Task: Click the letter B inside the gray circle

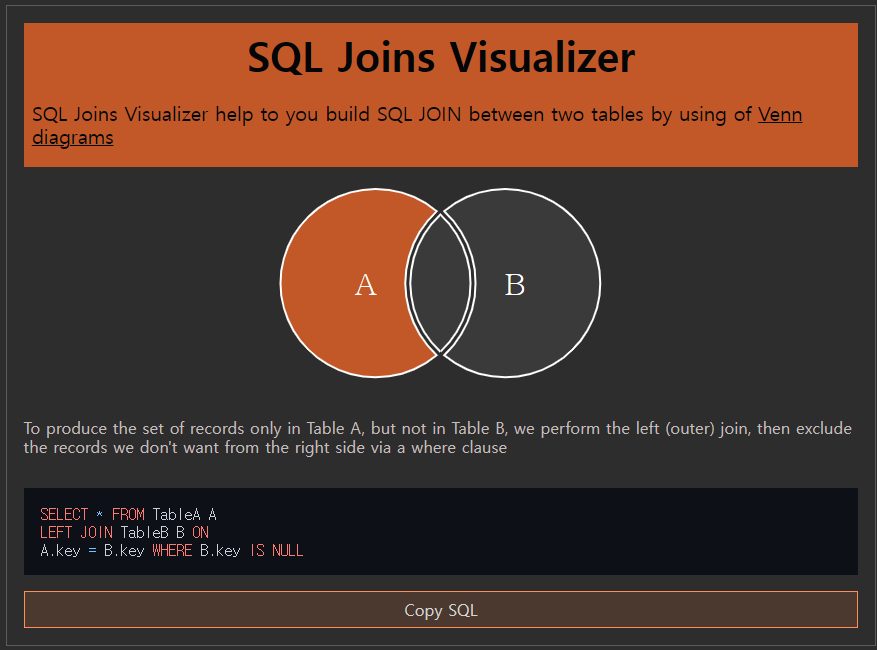Action: point(515,285)
